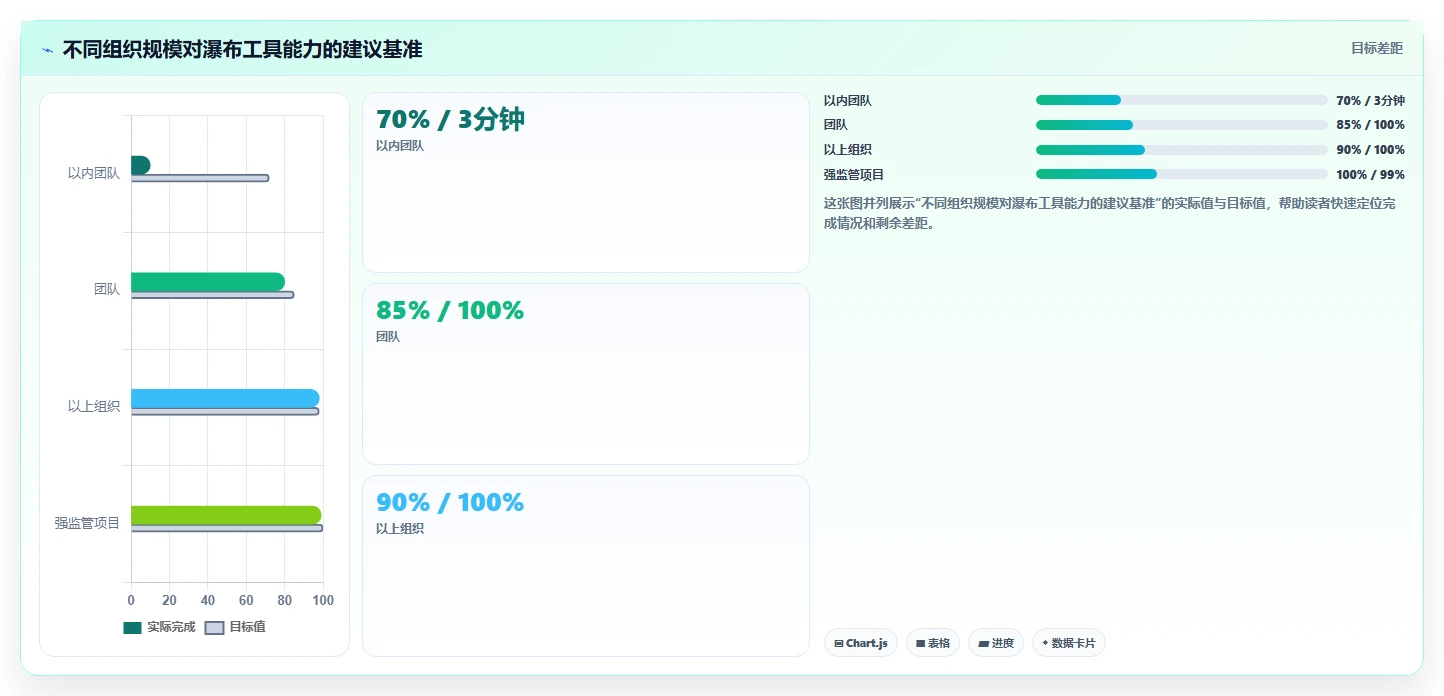
Task: Click the gray target bar for 强监管项目
Action: click(226, 528)
